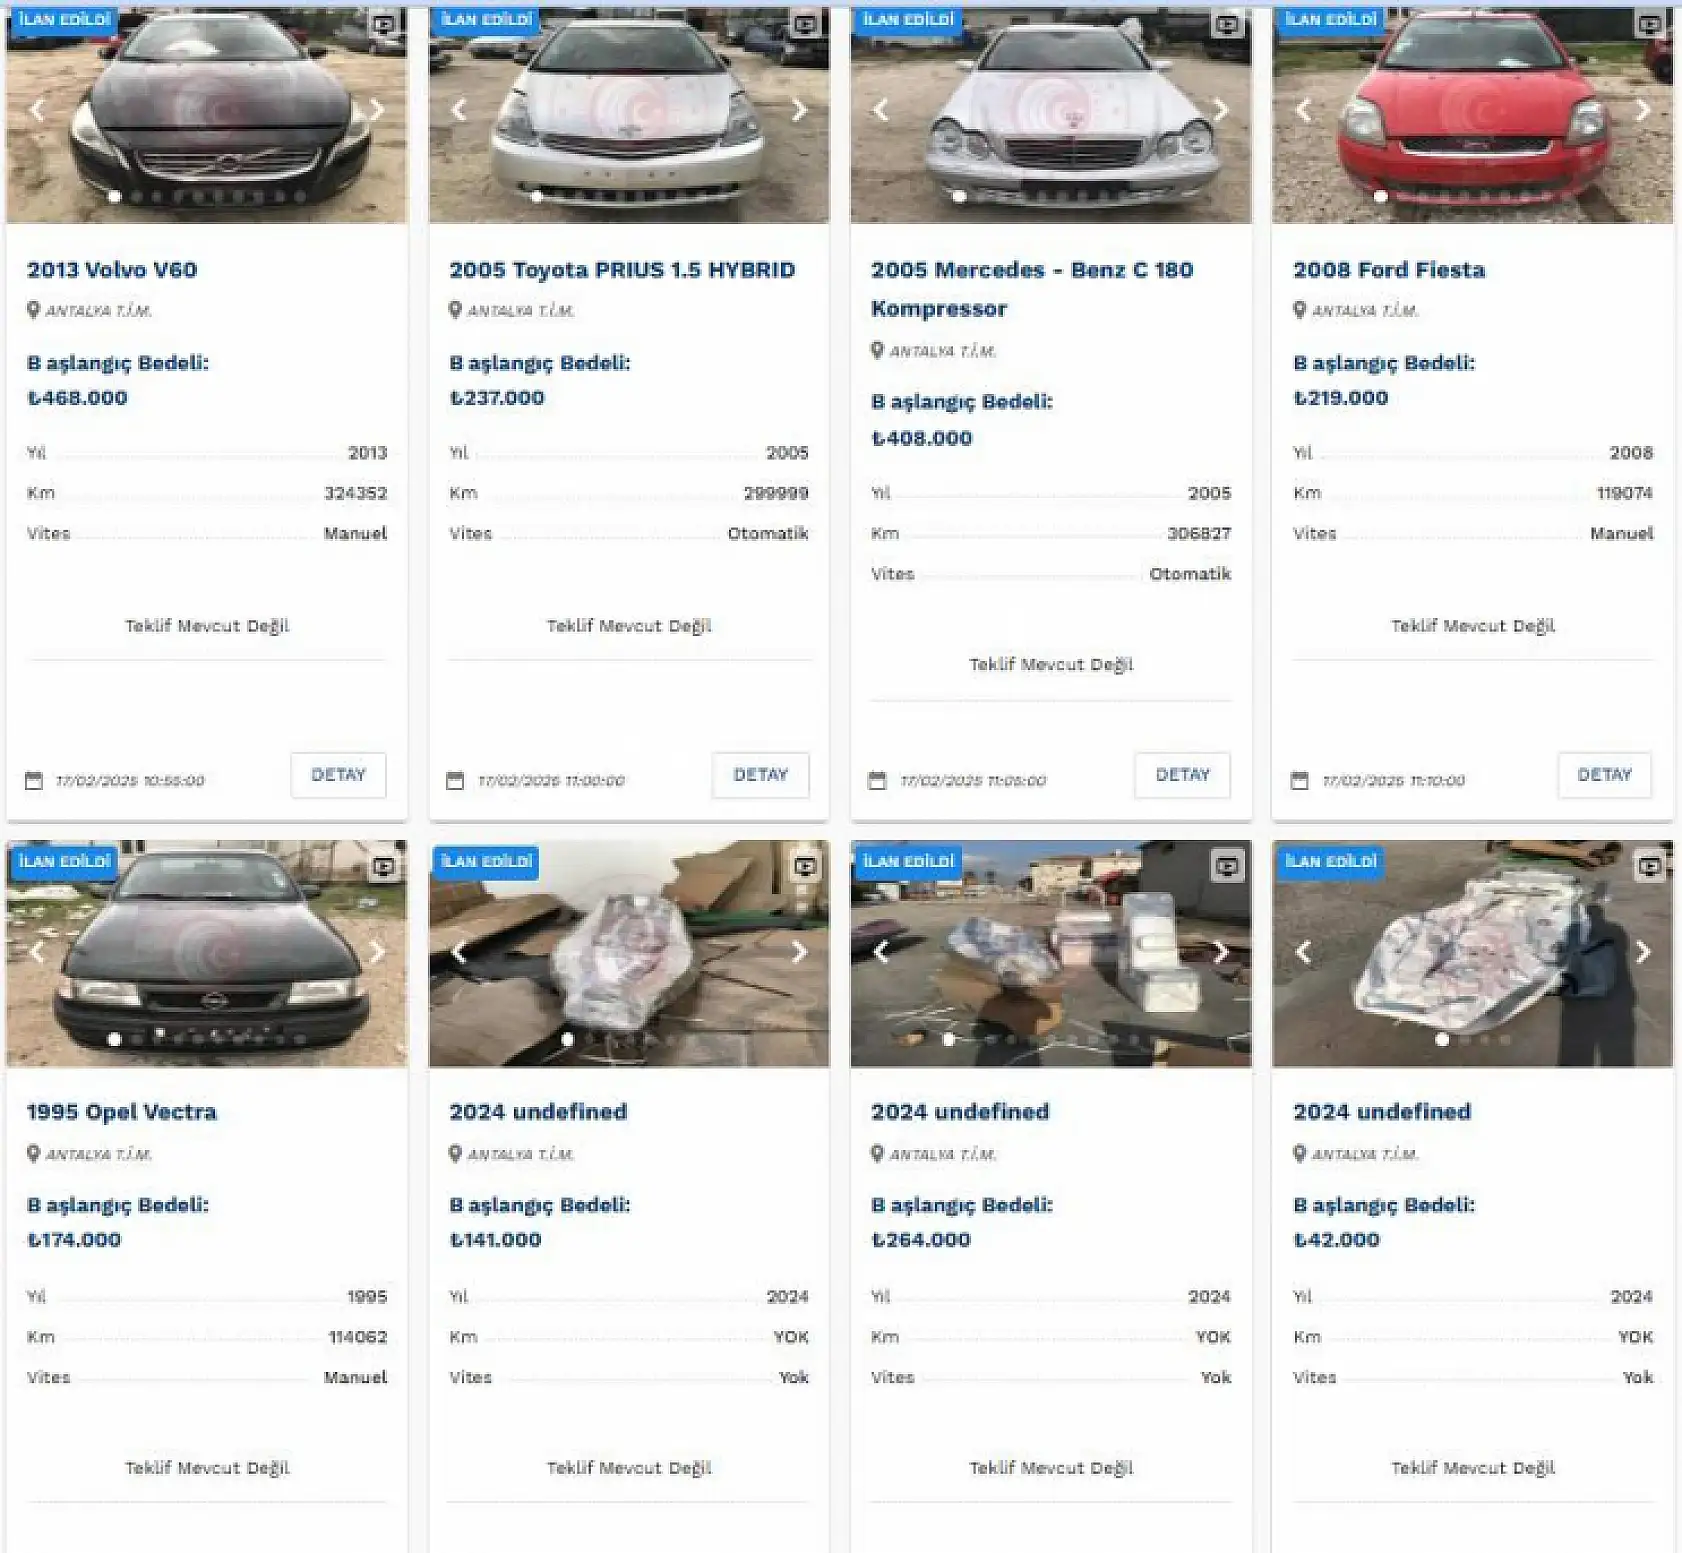Select the silver Mercedes photo thumbnail
This screenshot has height=1553, width=1682.
pos(1051,115)
